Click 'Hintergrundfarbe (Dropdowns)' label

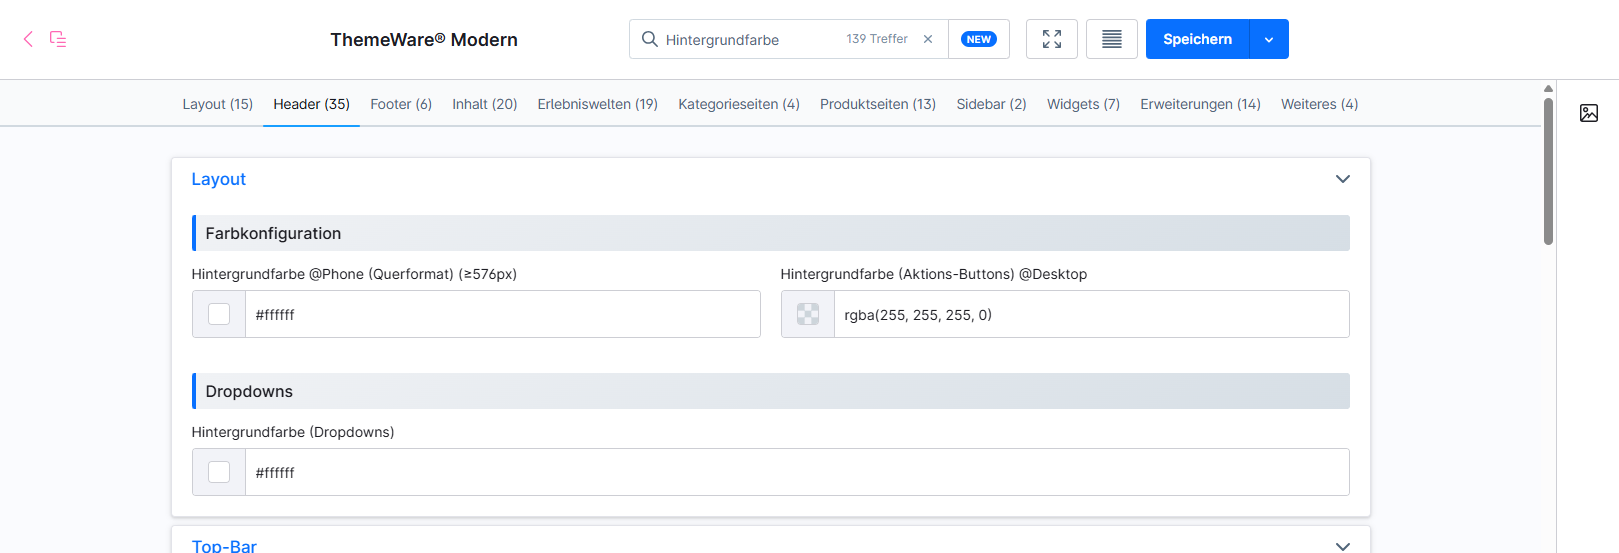tap(293, 432)
